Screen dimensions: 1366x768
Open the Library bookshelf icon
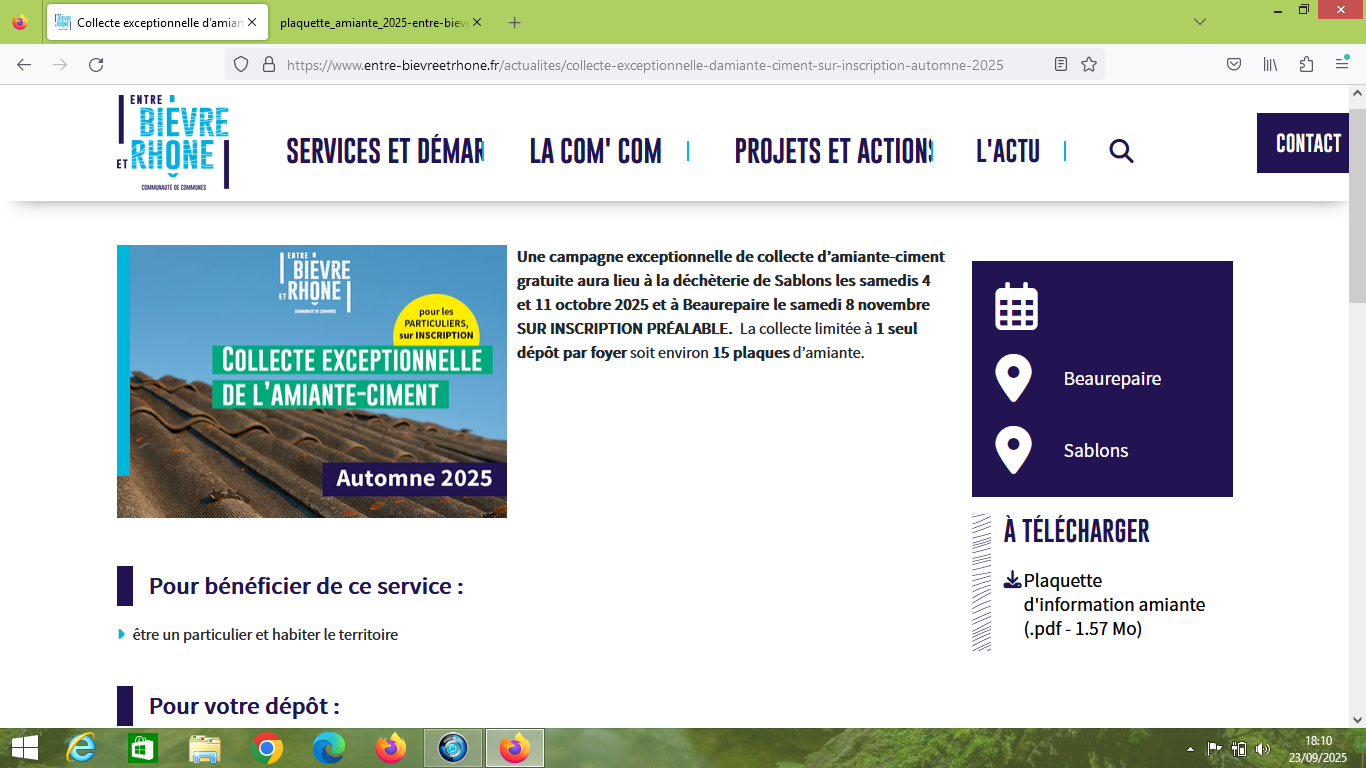(1270, 65)
